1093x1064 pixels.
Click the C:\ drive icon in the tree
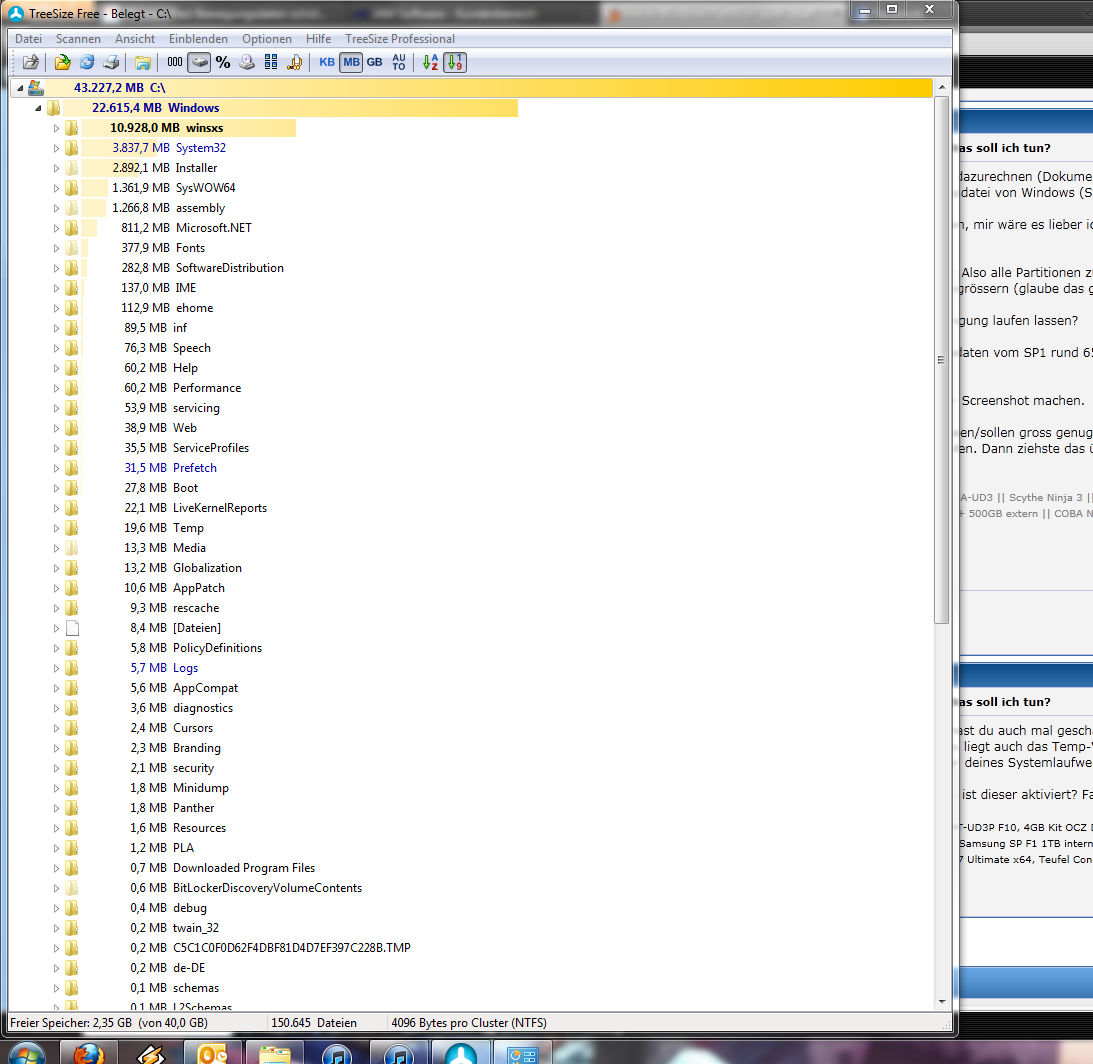[x=36, y=88]
